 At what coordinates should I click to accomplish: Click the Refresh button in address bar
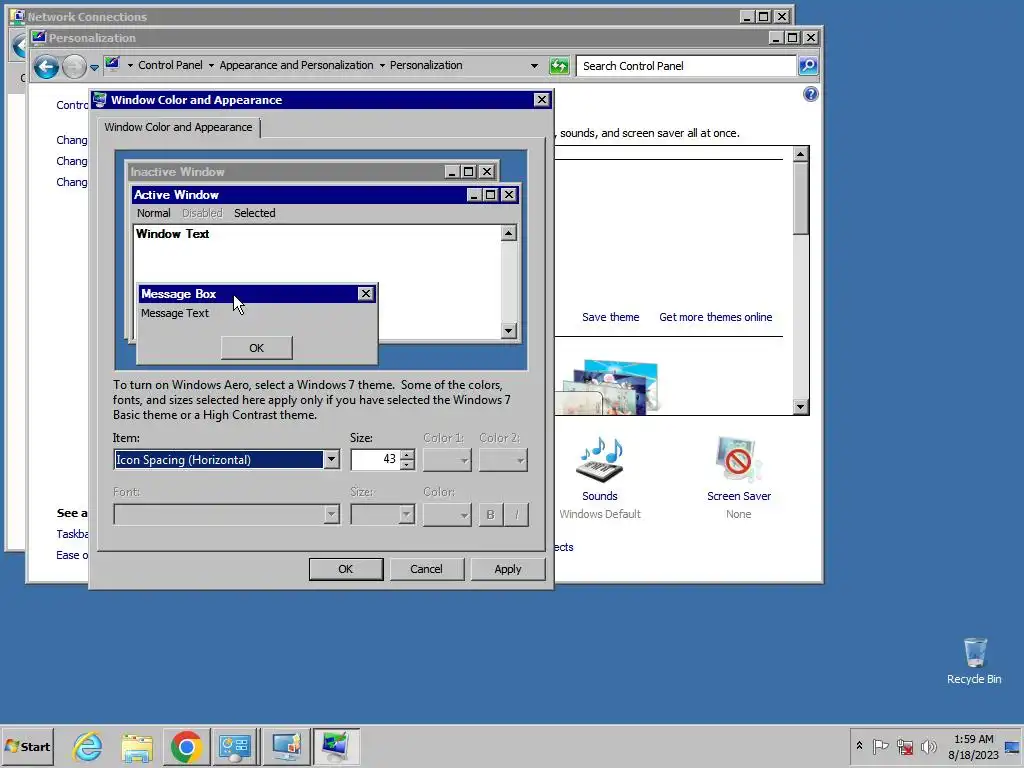(559, 65)
